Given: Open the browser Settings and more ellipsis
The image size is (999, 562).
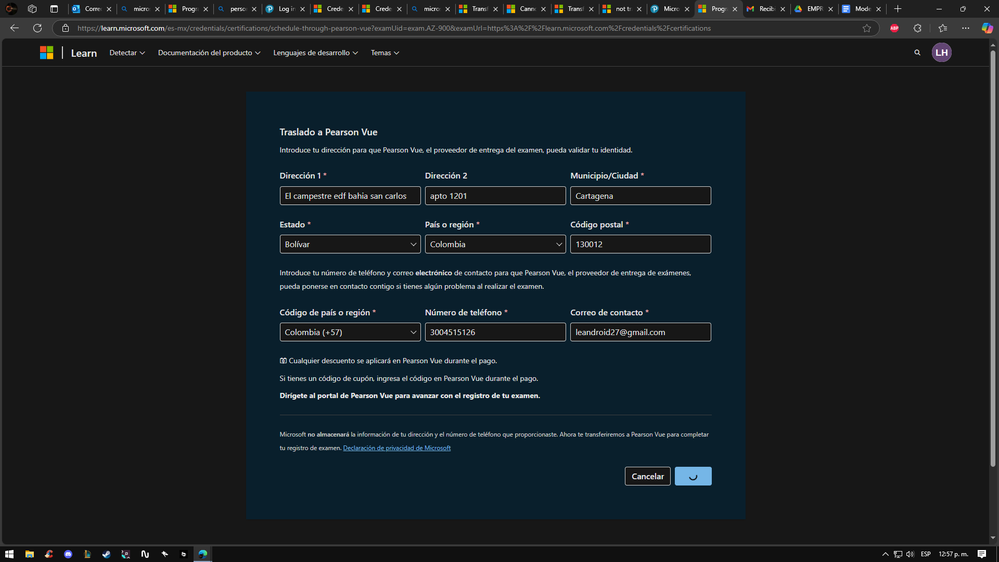Looking at the screenshot, I should pyautogui.click(x=966, y=28).
